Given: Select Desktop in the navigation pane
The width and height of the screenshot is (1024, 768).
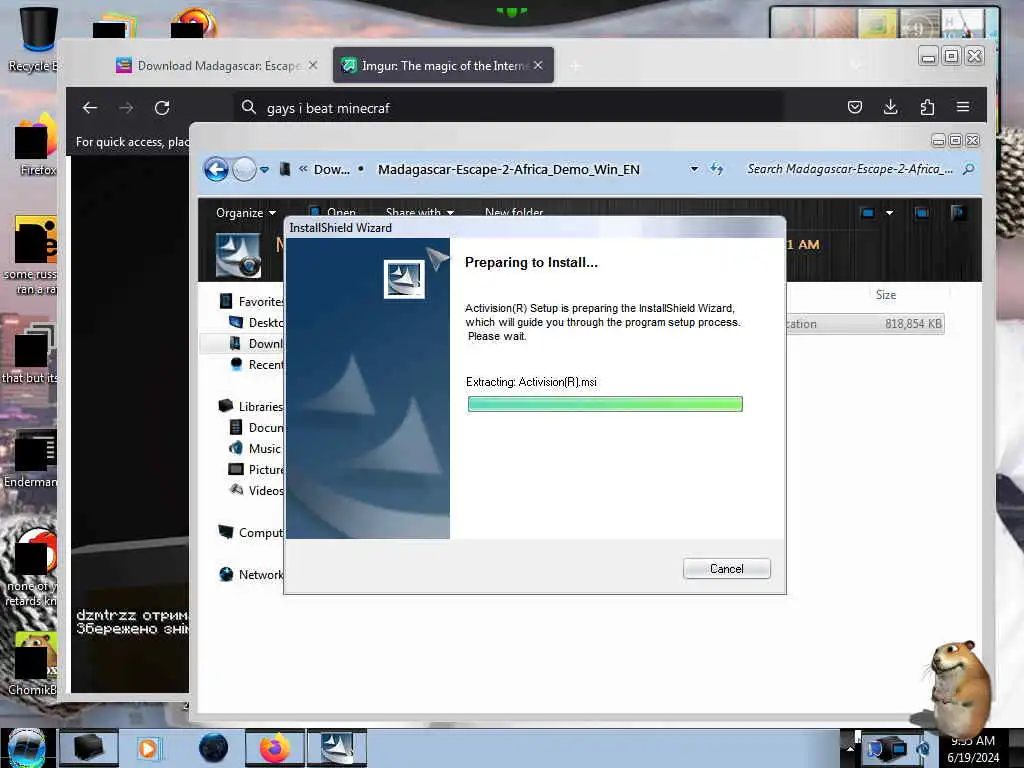Looking at the screenshot, I should (x=257, y=323).
